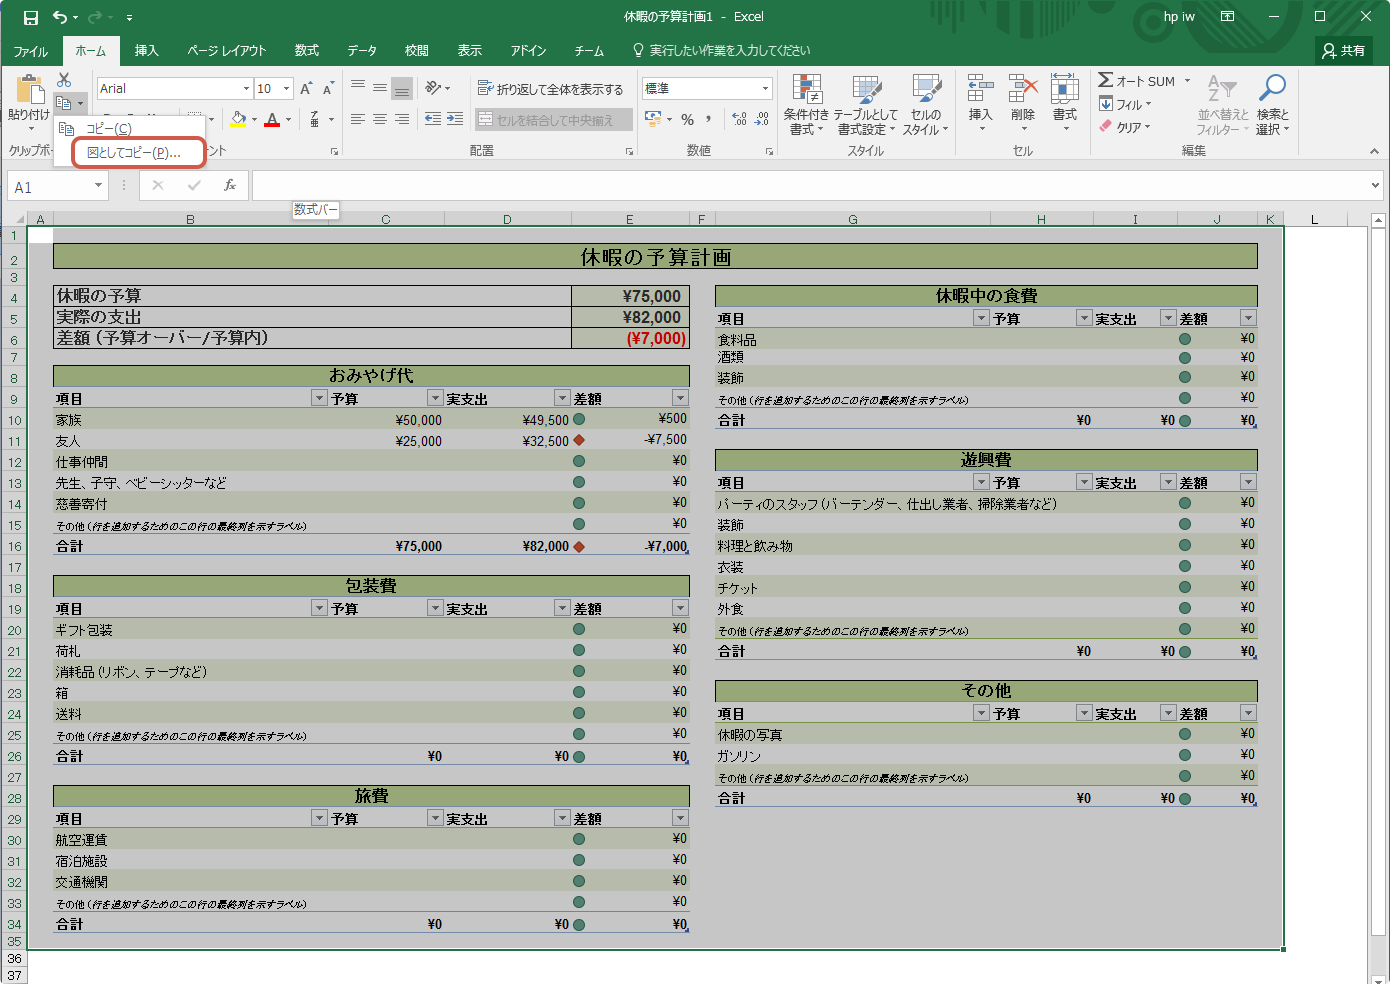1390x984 pixels.
Task: Choose コピー(C) in the copy dropdown menu
Action: (109, 129)
